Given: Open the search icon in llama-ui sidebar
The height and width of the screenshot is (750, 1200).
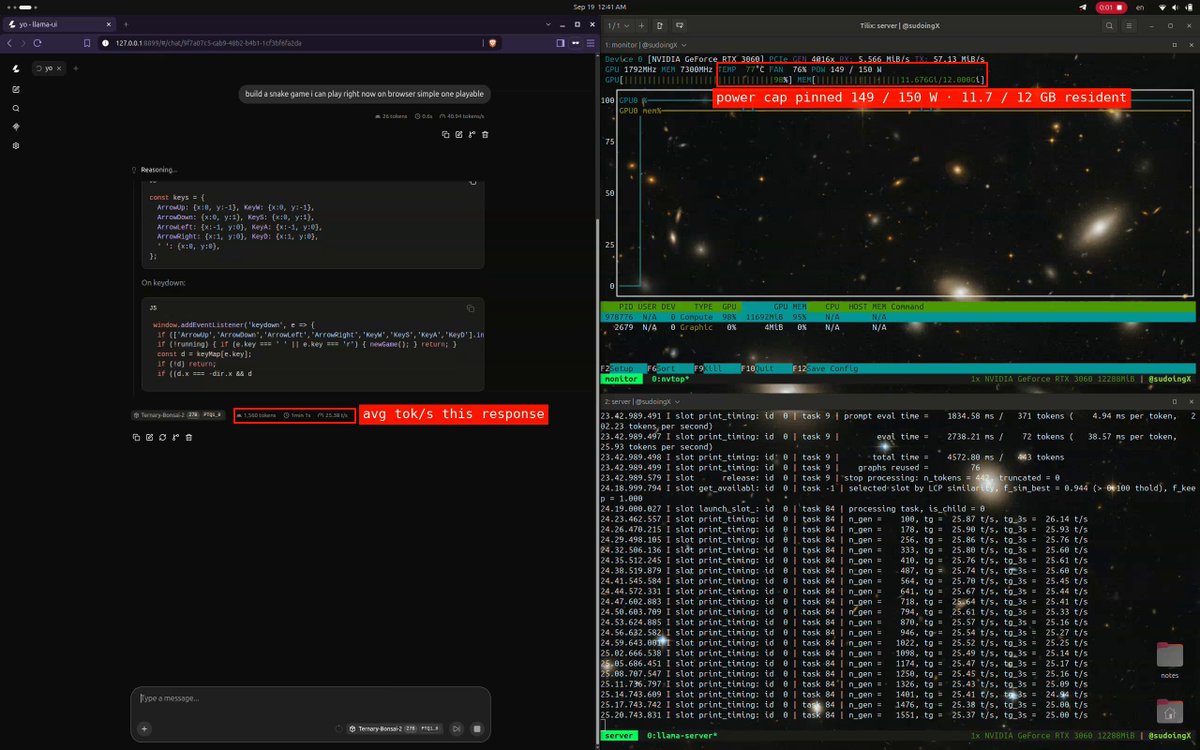Looking at the screenshot, I should (x=16, y=108).
